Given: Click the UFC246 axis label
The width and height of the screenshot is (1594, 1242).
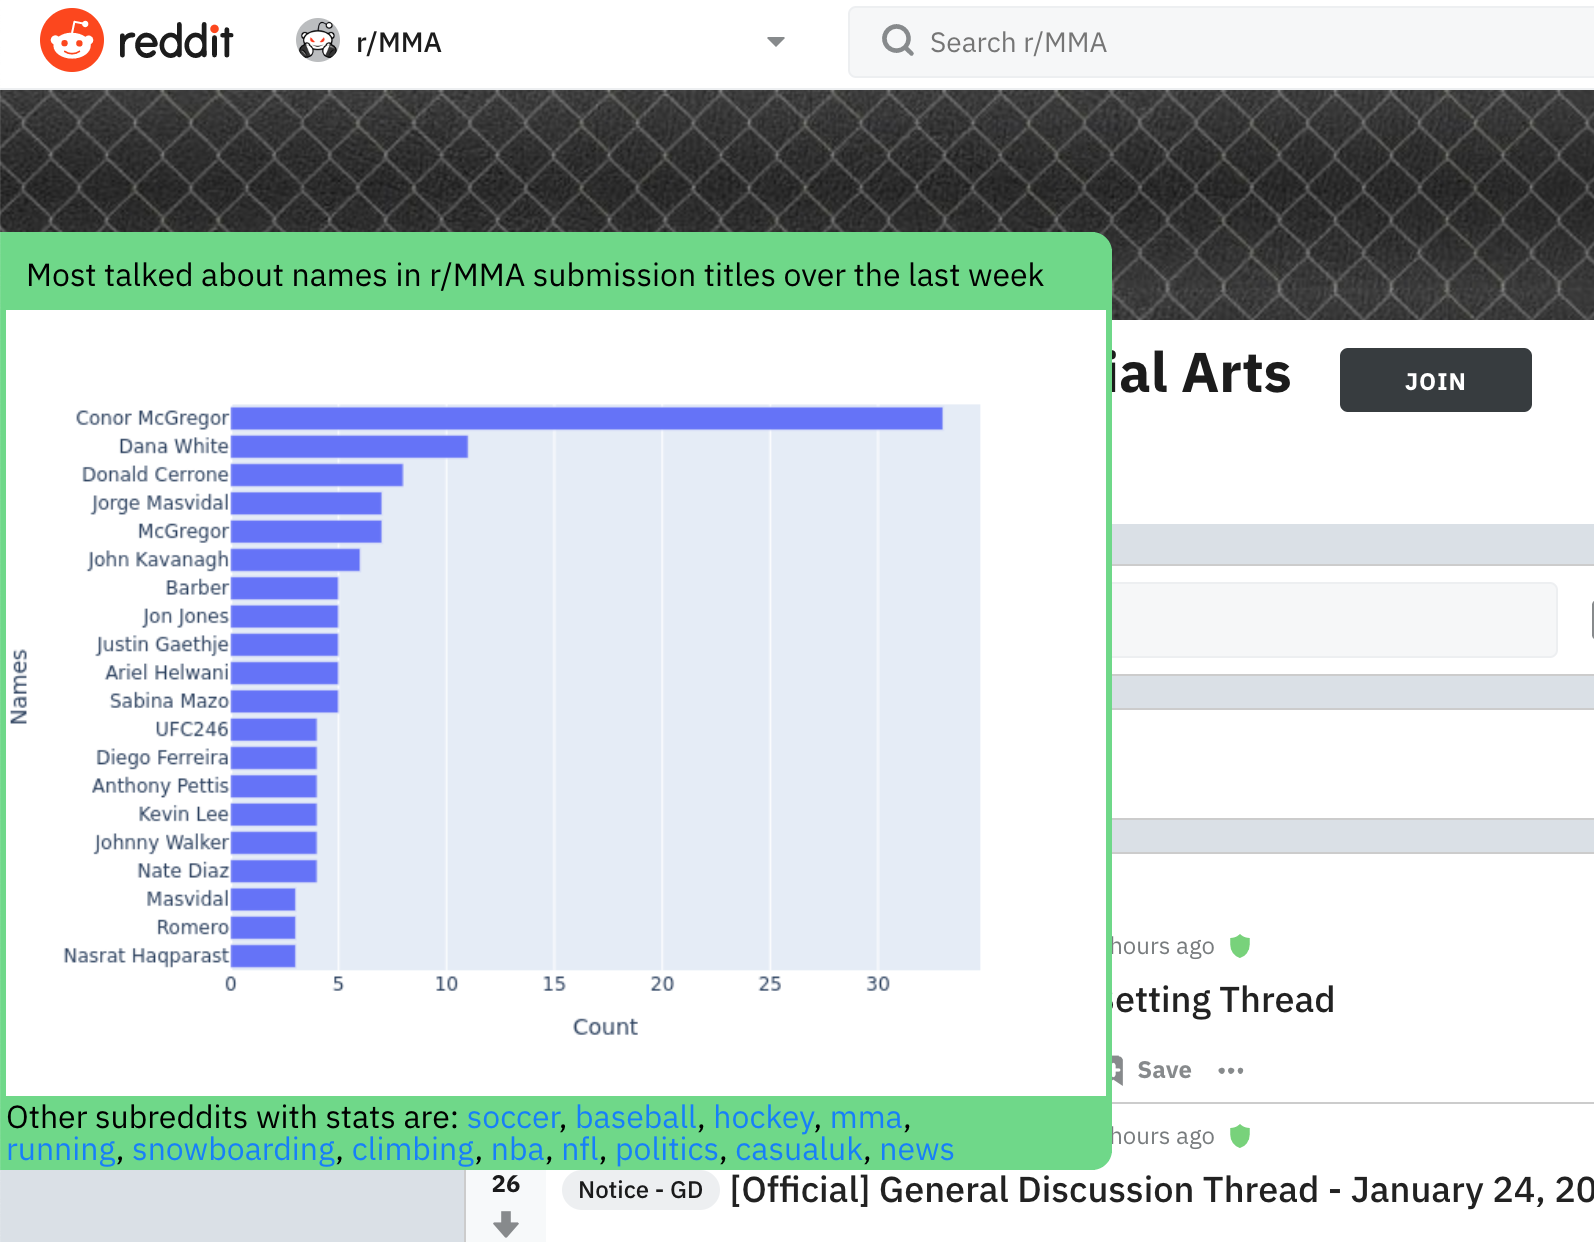Looking at the screenshot, I should [x=192, y=729].
